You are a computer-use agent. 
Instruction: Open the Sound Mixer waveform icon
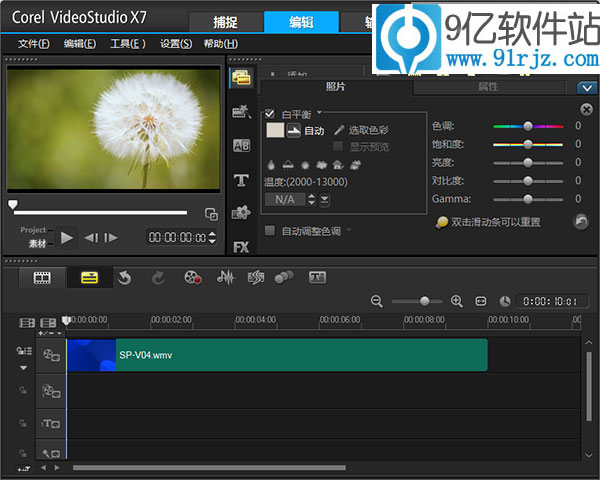pos(225,277)
